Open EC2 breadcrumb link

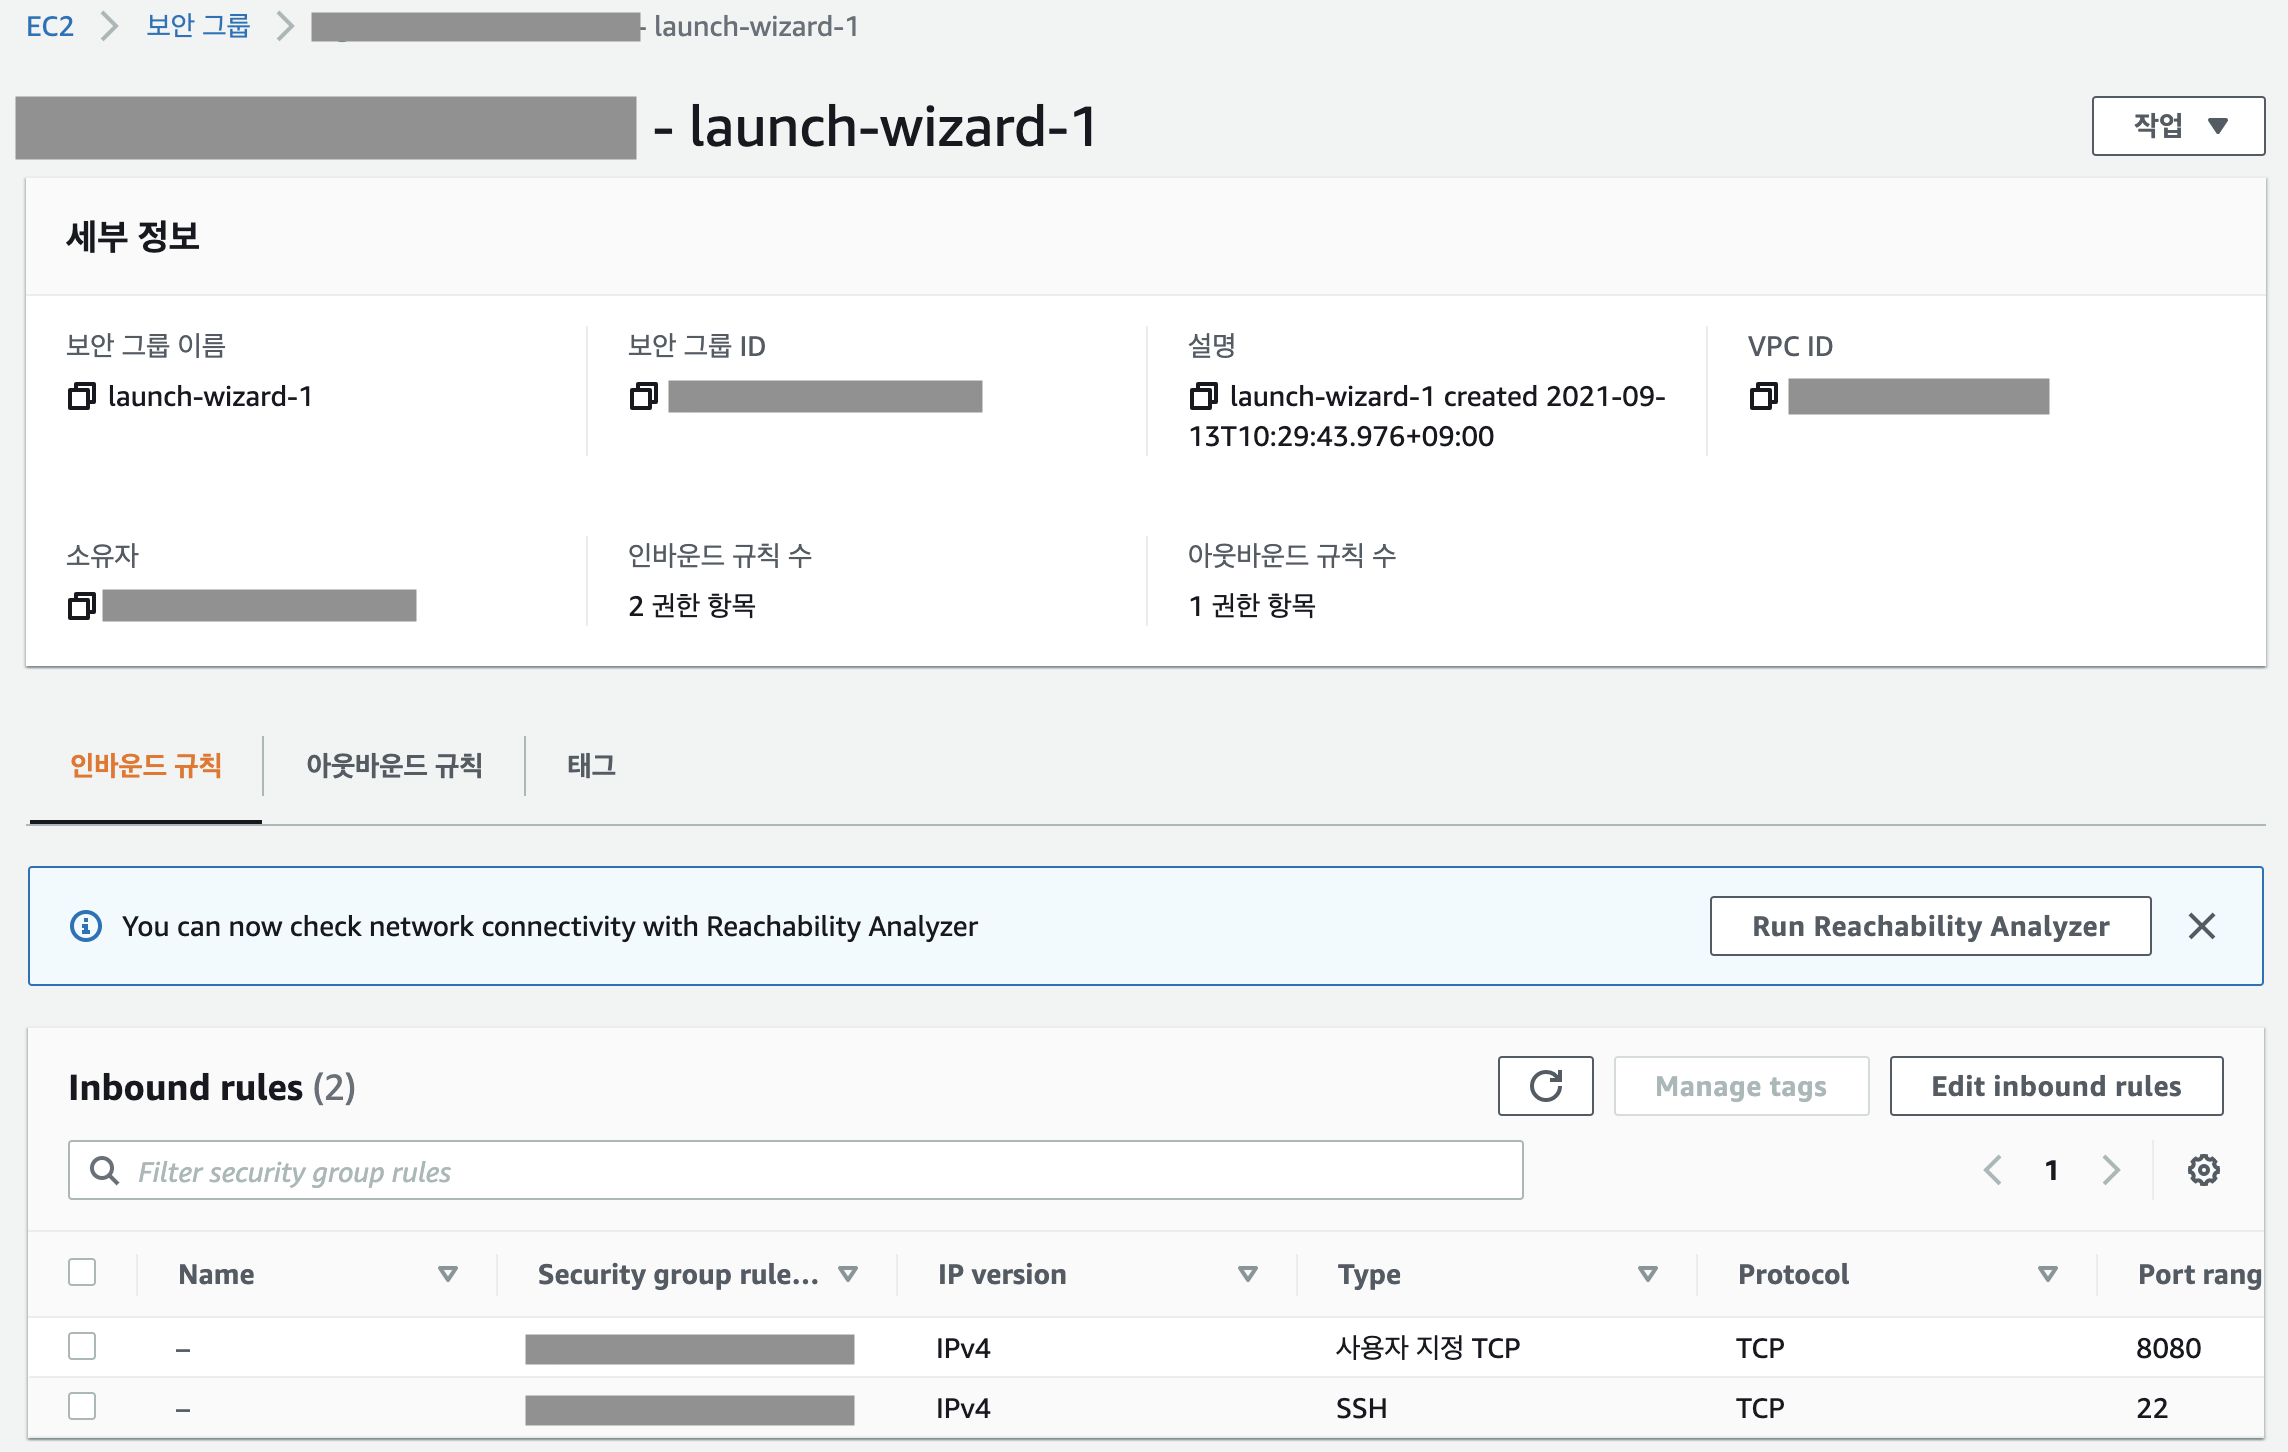[50, 26]
